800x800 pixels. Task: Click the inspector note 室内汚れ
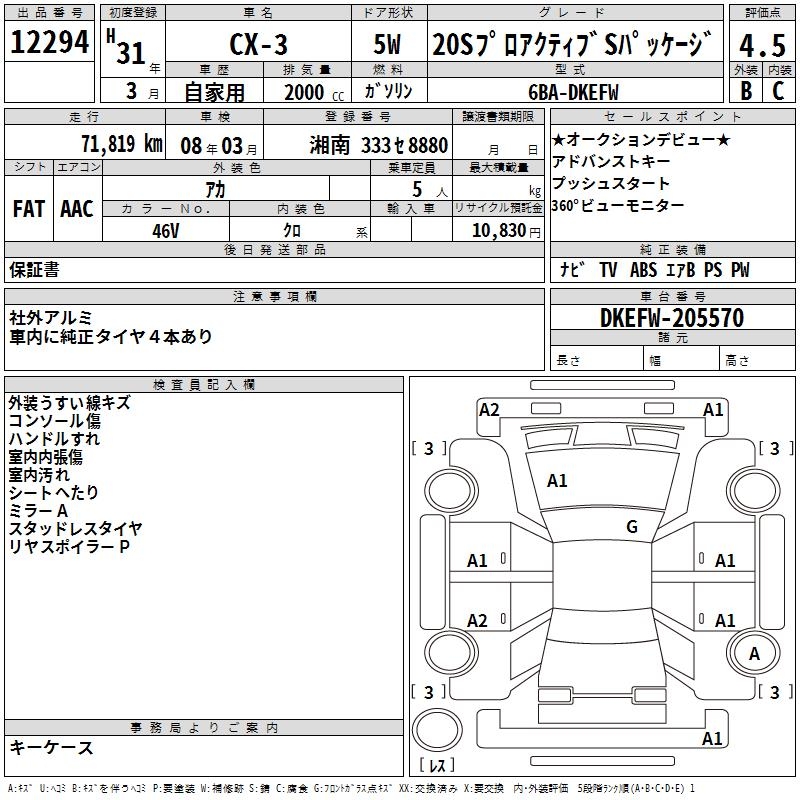pos(39,474)
